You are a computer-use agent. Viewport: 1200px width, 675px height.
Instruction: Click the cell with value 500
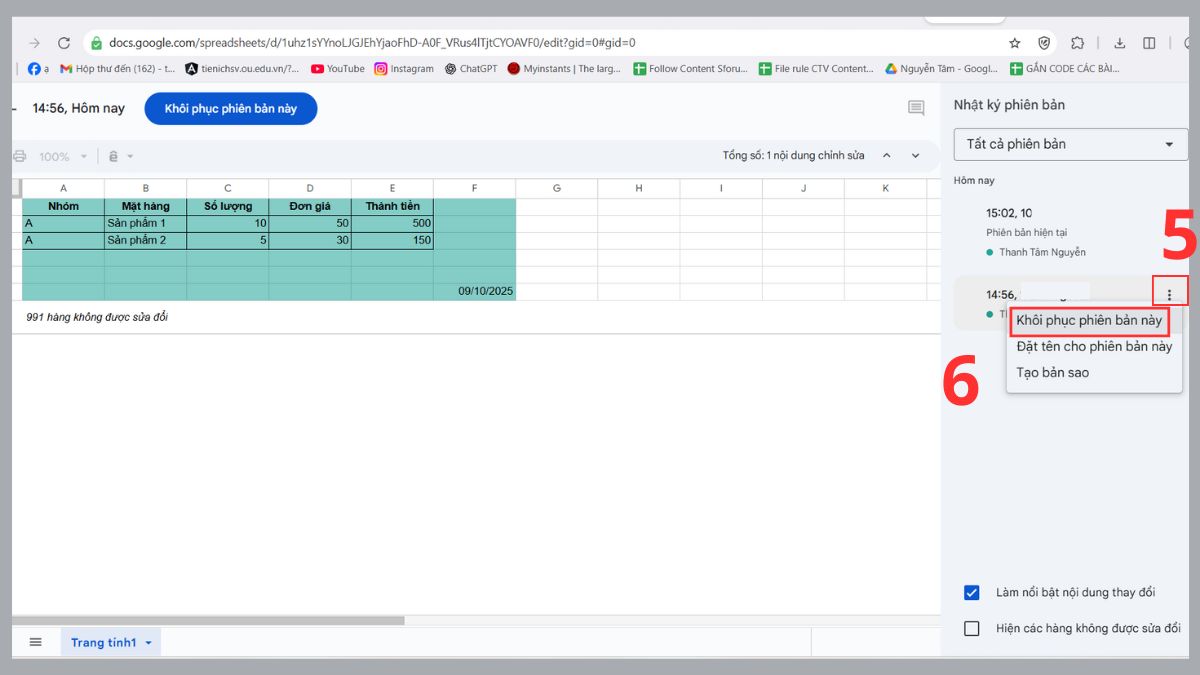(x=392, y=223)
